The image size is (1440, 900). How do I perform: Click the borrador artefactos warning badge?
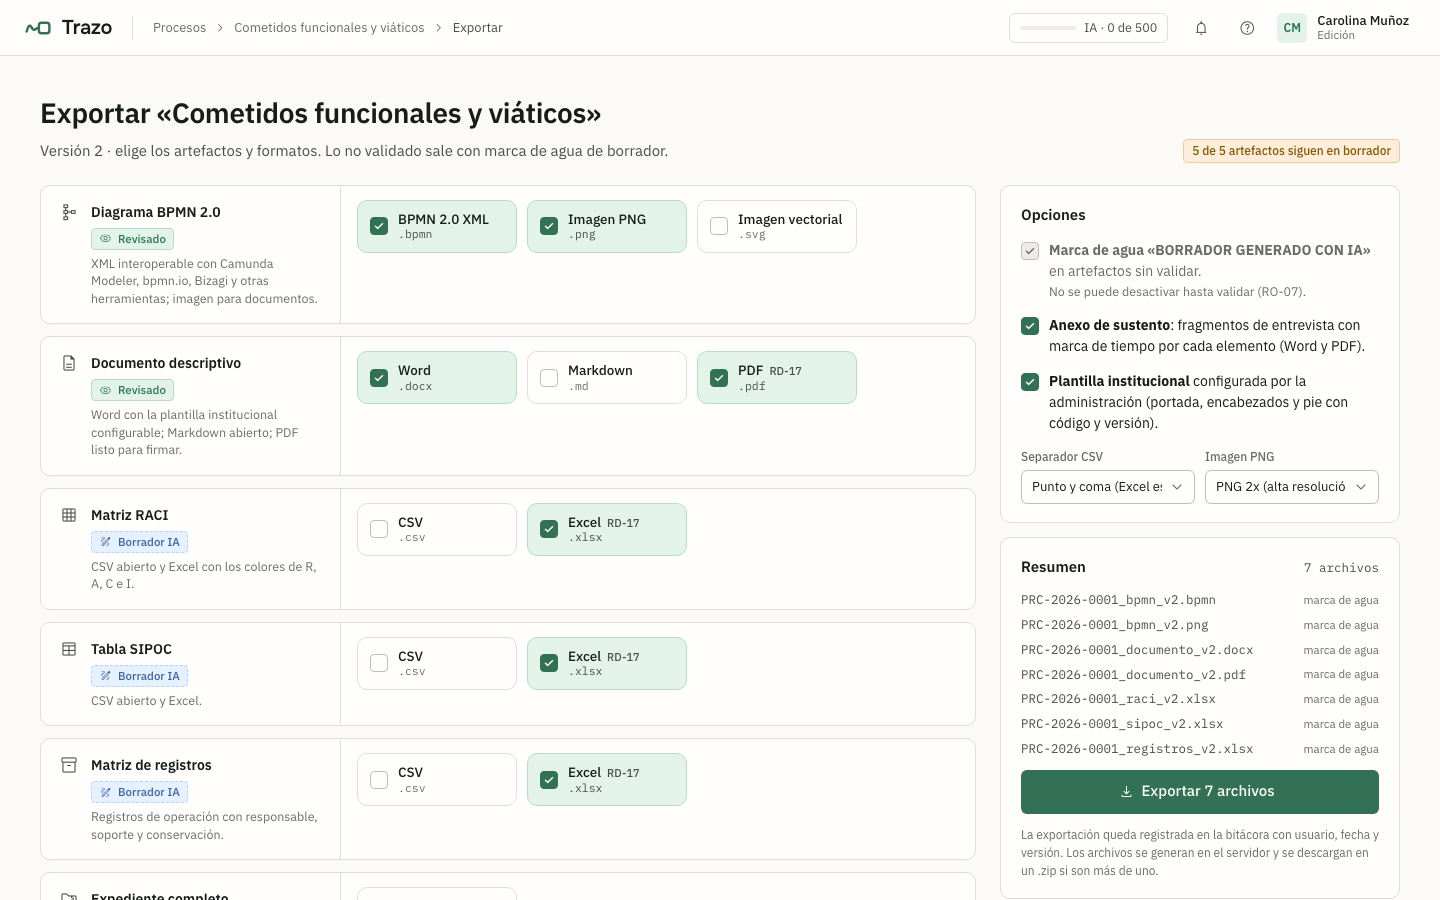(x=1291, y=151)
